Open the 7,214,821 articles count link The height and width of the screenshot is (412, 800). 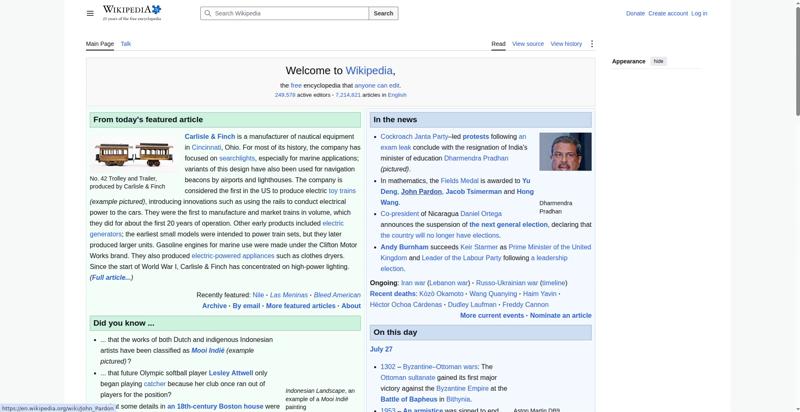pyautogui.click(x=348, y=95)
